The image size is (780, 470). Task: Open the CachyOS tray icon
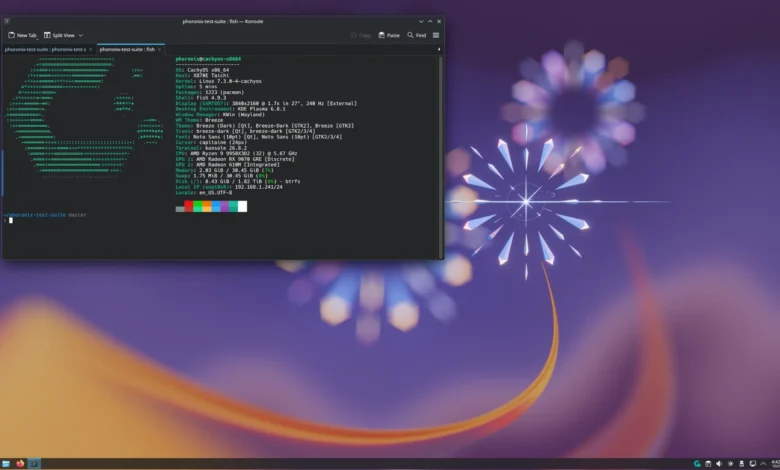click(697, 464)
